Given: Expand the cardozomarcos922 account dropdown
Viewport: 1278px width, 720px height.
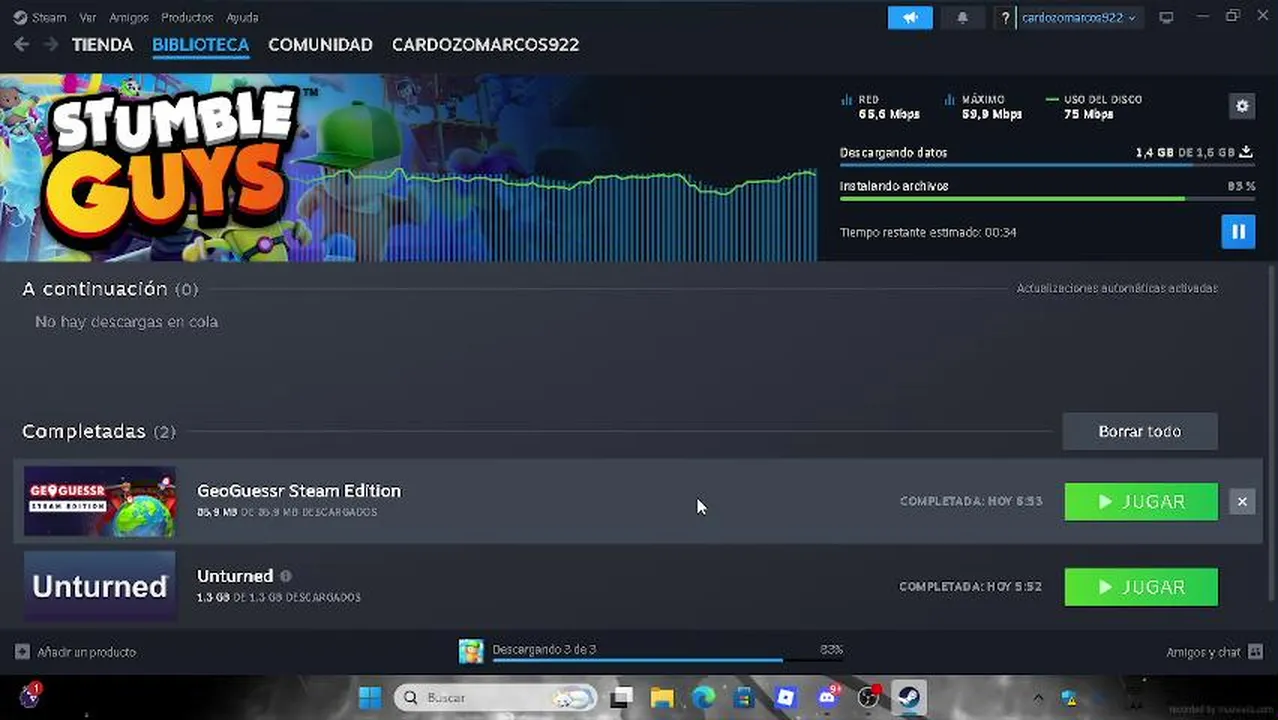Looking at the screenshot, I should pos(1079,18).
